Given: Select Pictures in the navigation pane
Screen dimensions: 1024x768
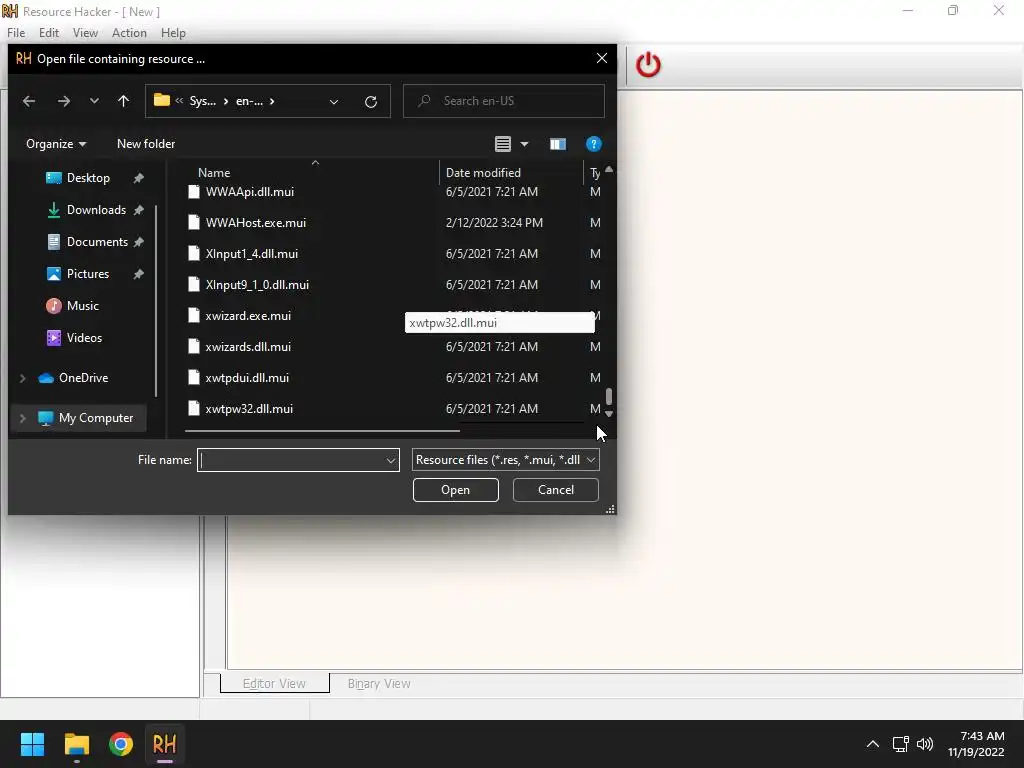Looking at the screenshot, I should (88, 274).
